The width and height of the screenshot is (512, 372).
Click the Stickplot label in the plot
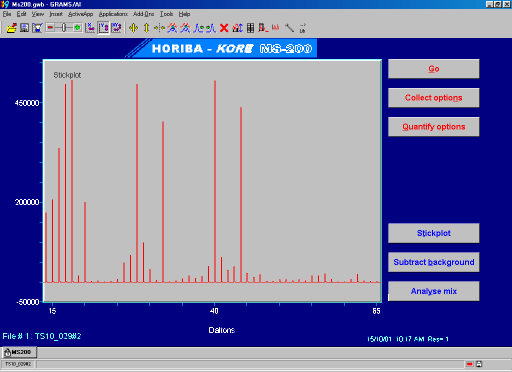coord(67,75)
